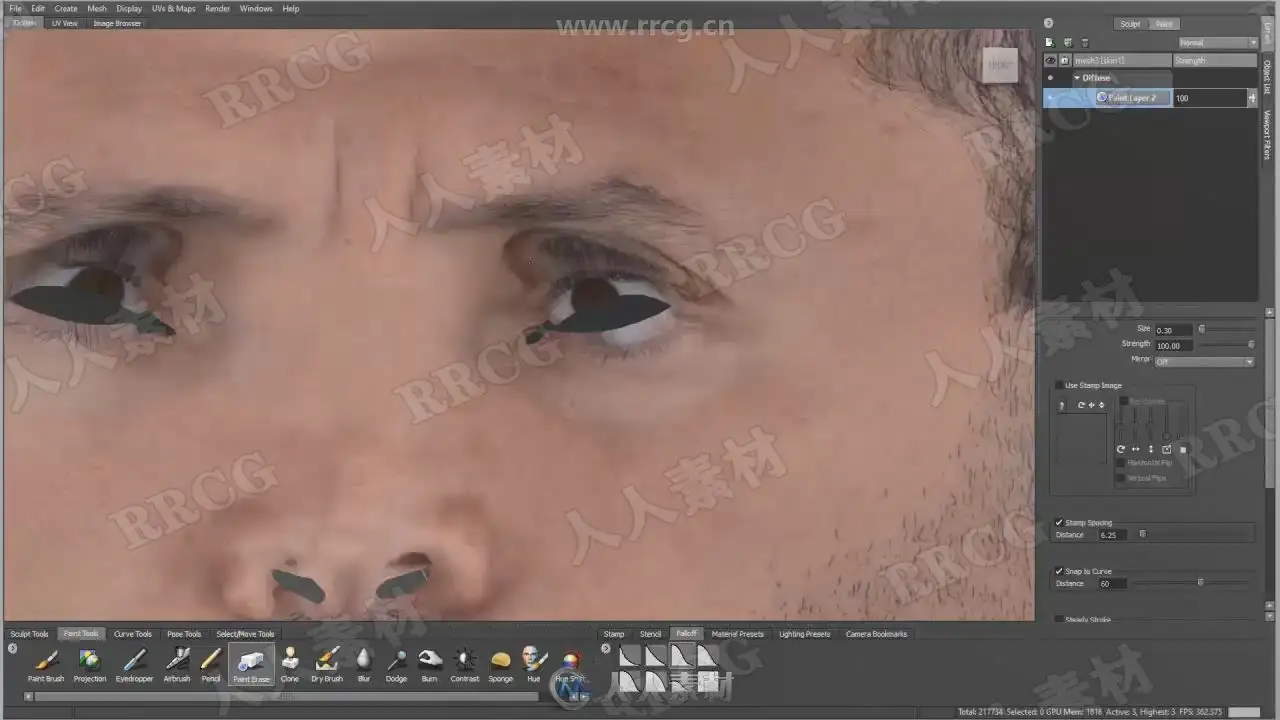Click the round arrow collapsing the Layers panel
The image size is (1280, 720).
pyautogui.click(x=1048, y=23)
